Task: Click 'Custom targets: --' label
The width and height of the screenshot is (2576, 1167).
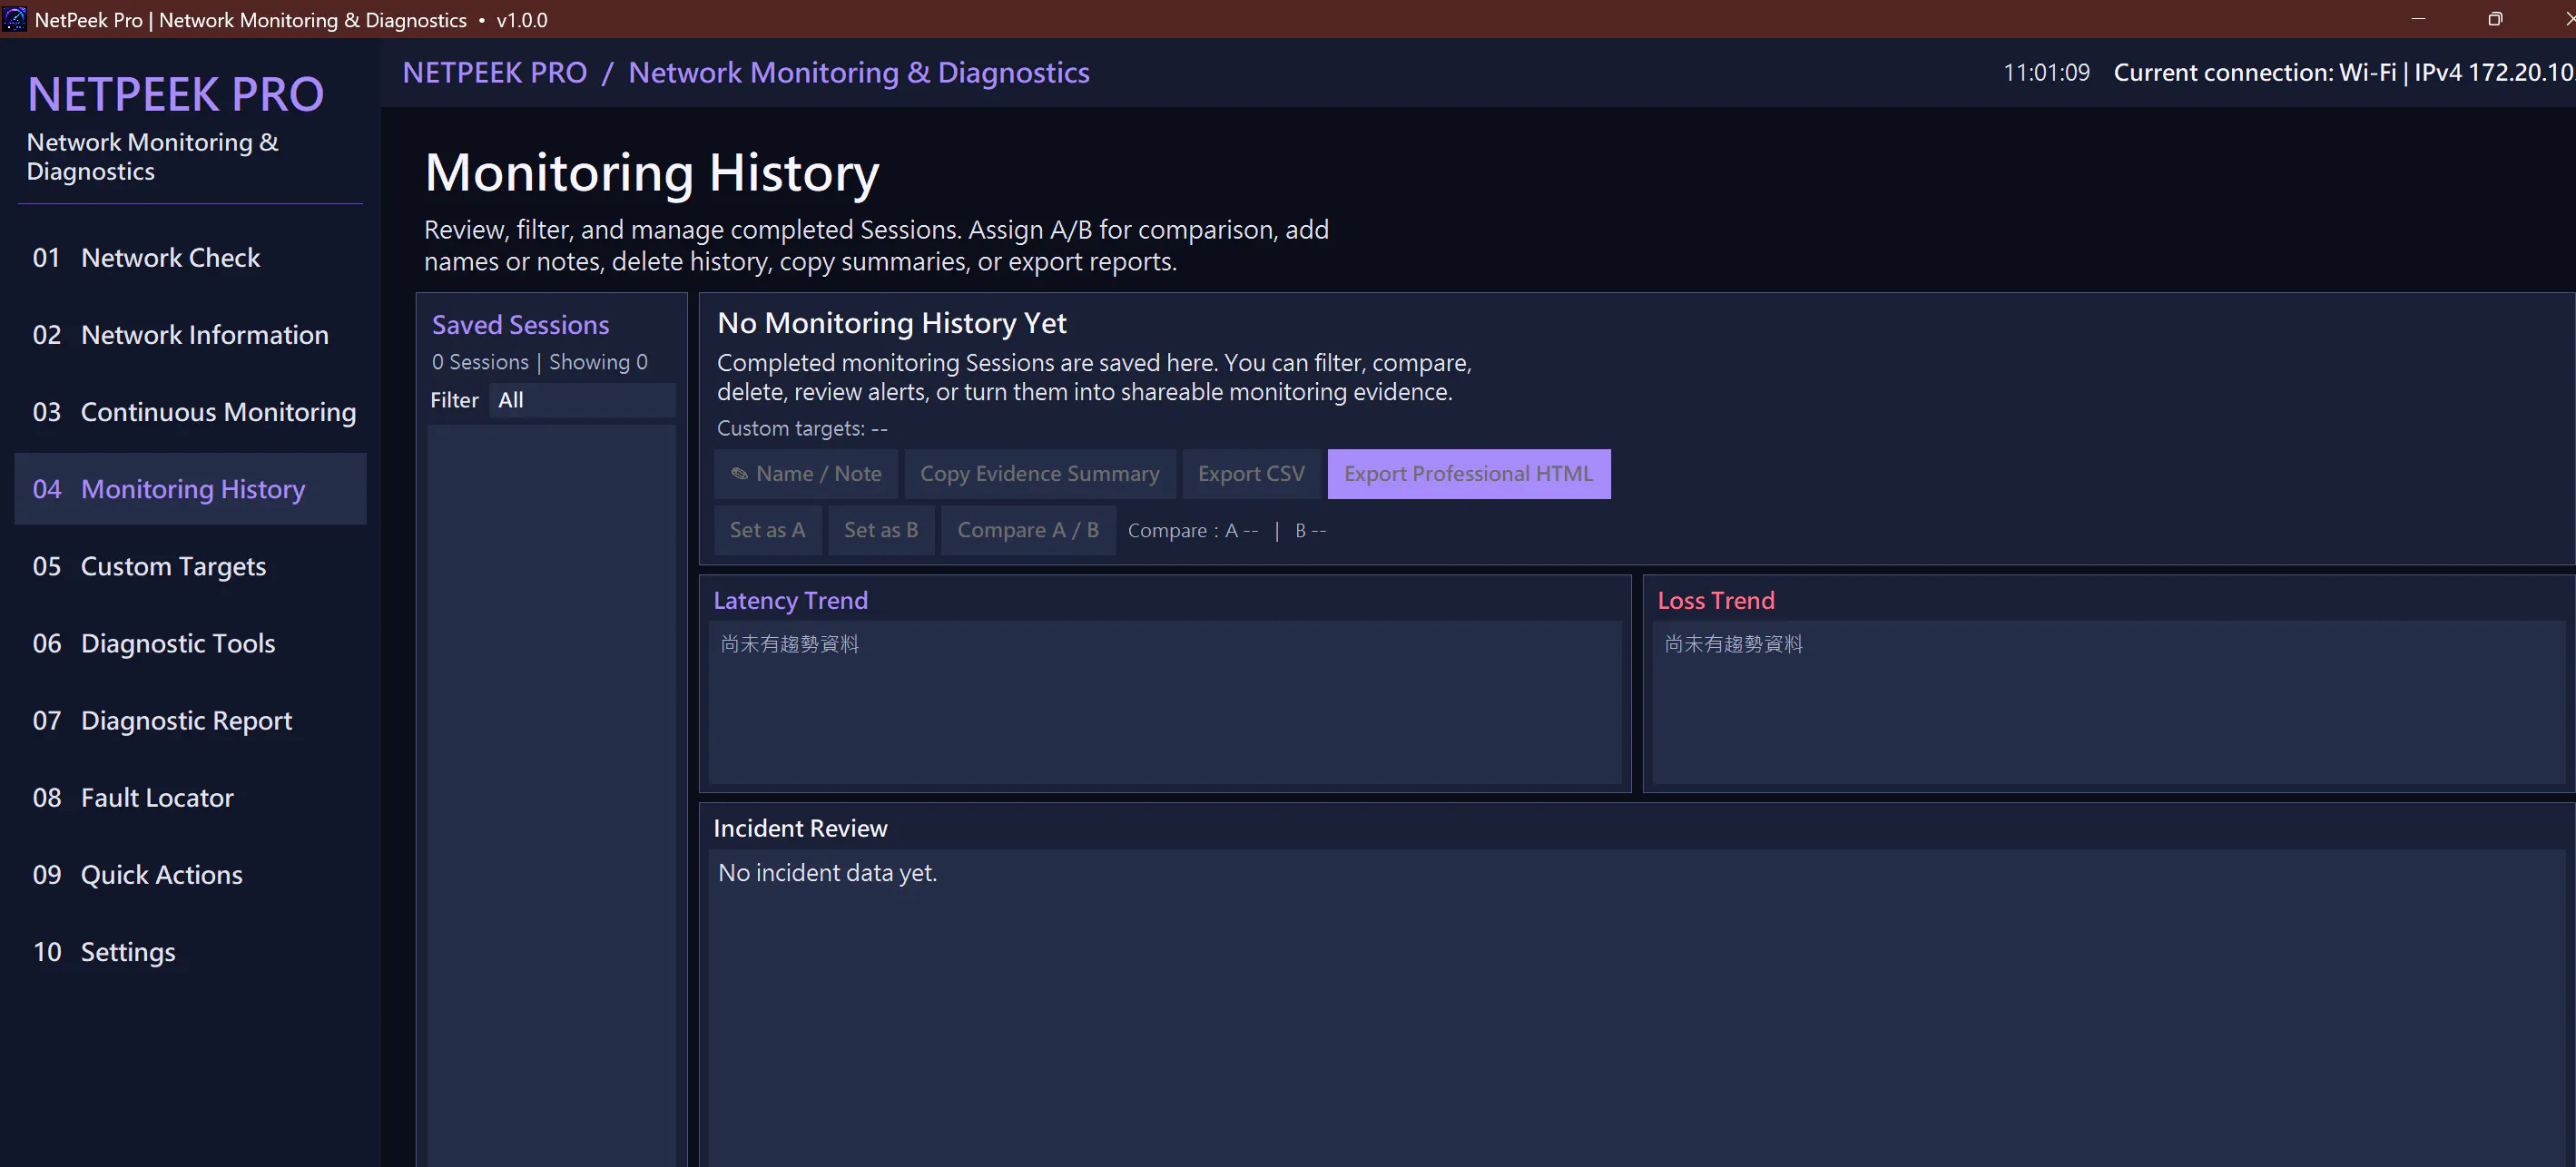Action: [802, 428]
